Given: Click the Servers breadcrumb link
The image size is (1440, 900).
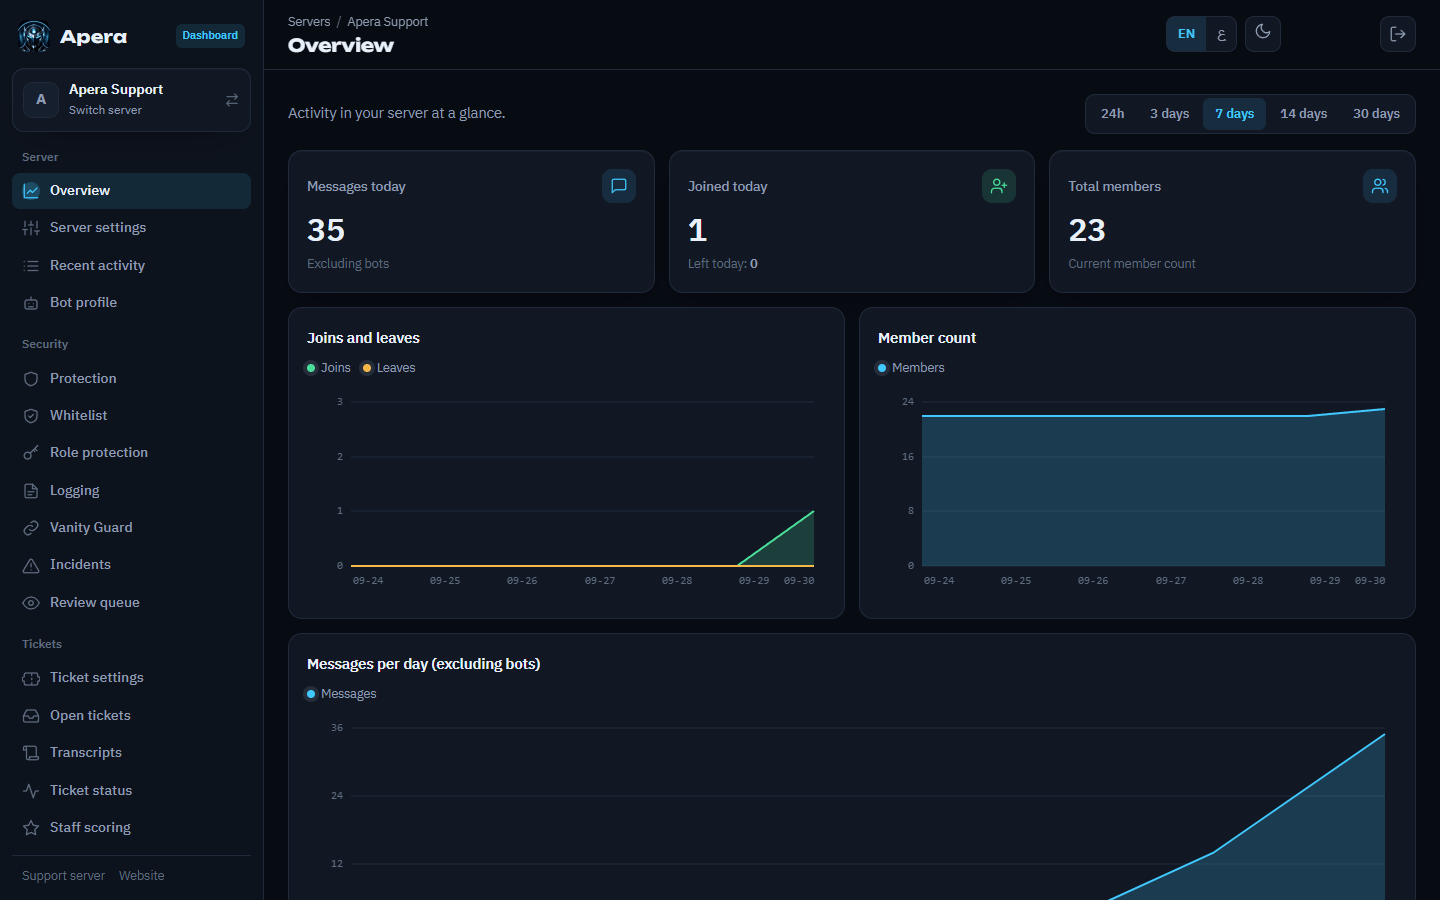Looking at the screenshot, I should point(309,22).
